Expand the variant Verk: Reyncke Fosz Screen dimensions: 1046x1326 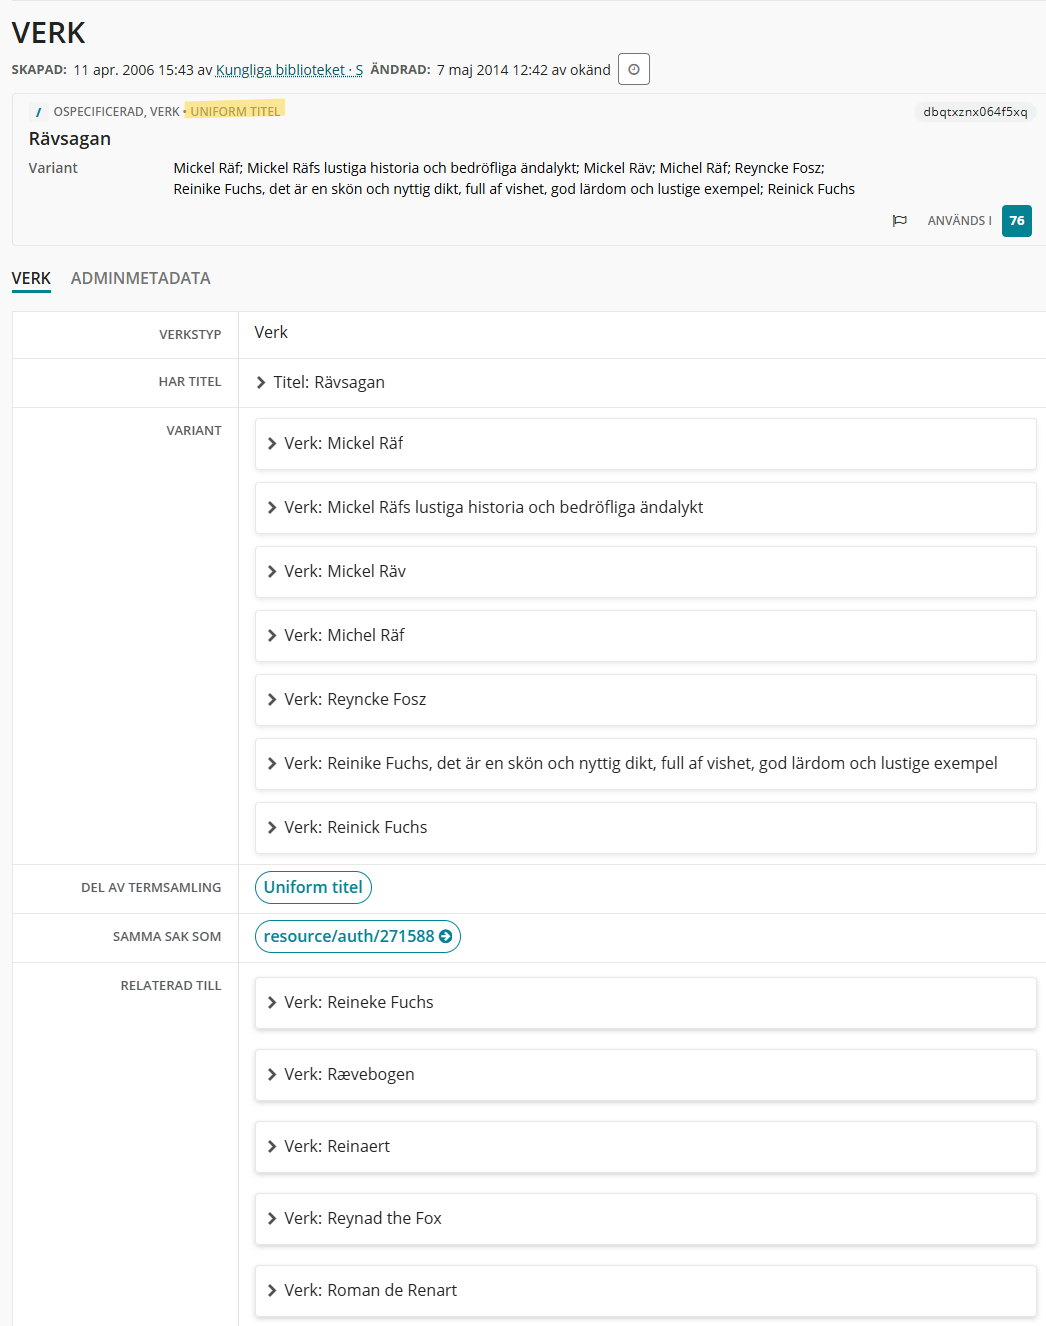point(645,700)
